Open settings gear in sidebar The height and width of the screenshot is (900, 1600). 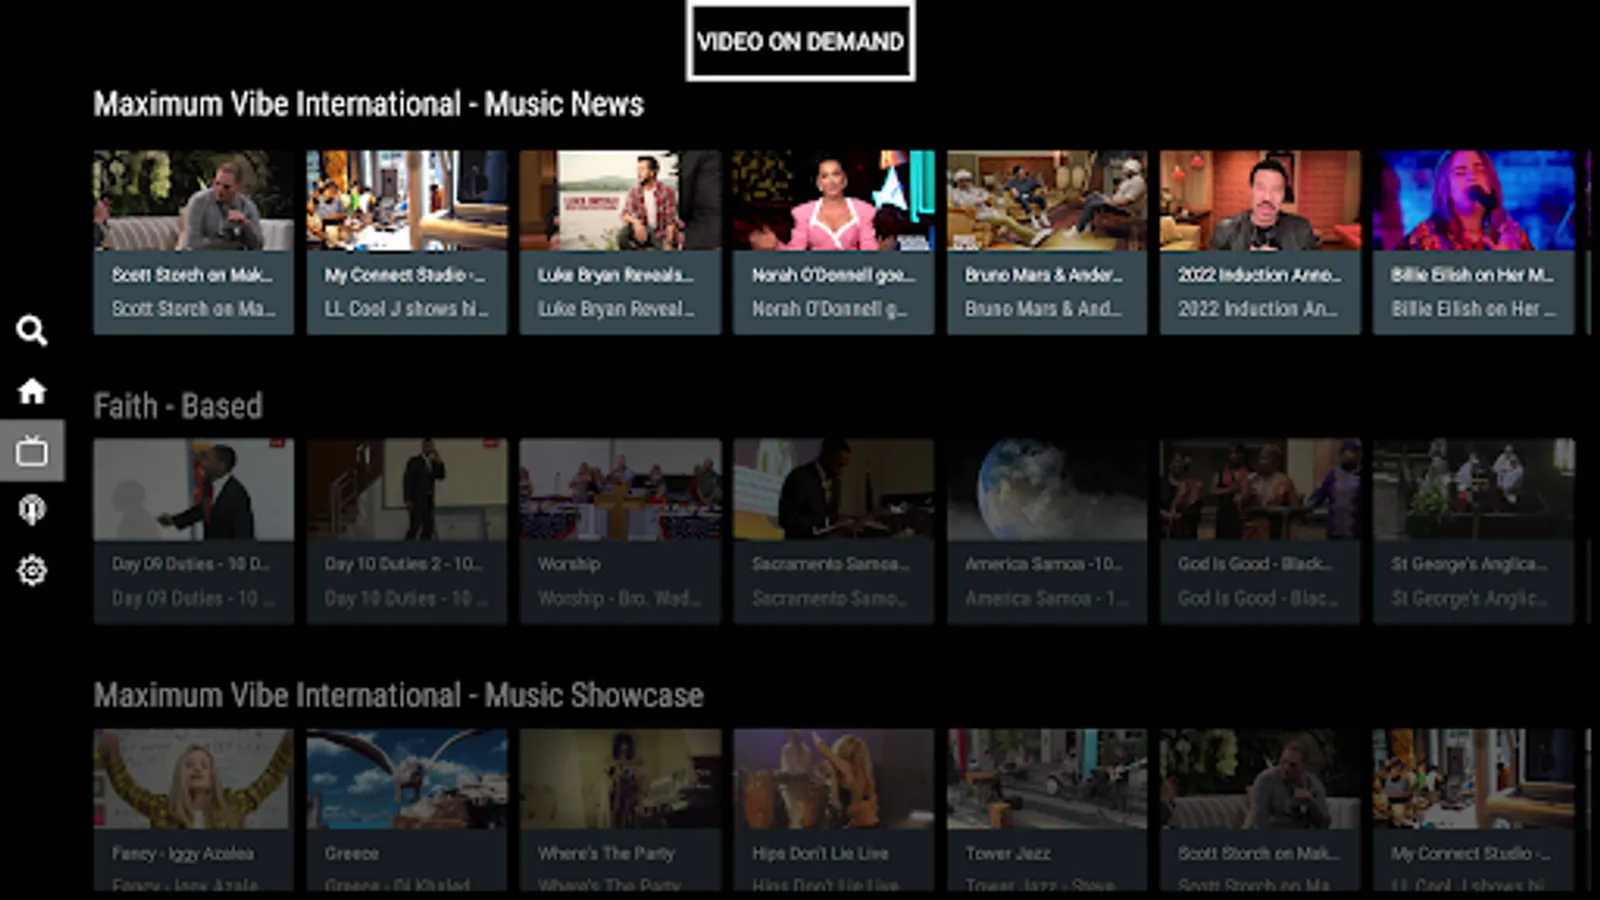coord(32,570)
